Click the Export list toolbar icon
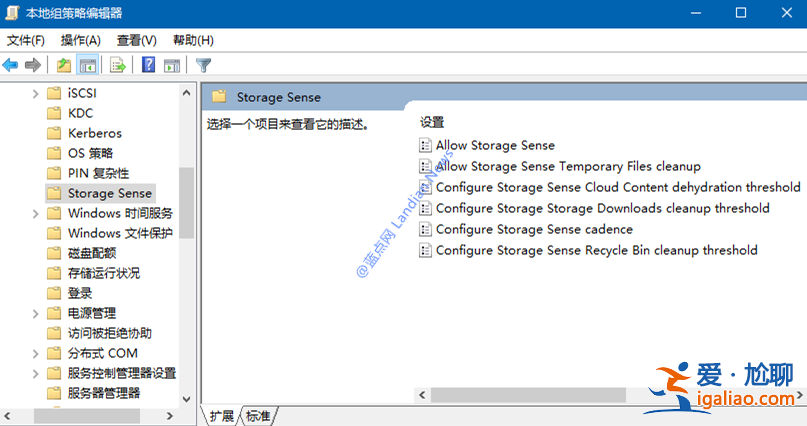Screen dimensions: 807x426 118,65
